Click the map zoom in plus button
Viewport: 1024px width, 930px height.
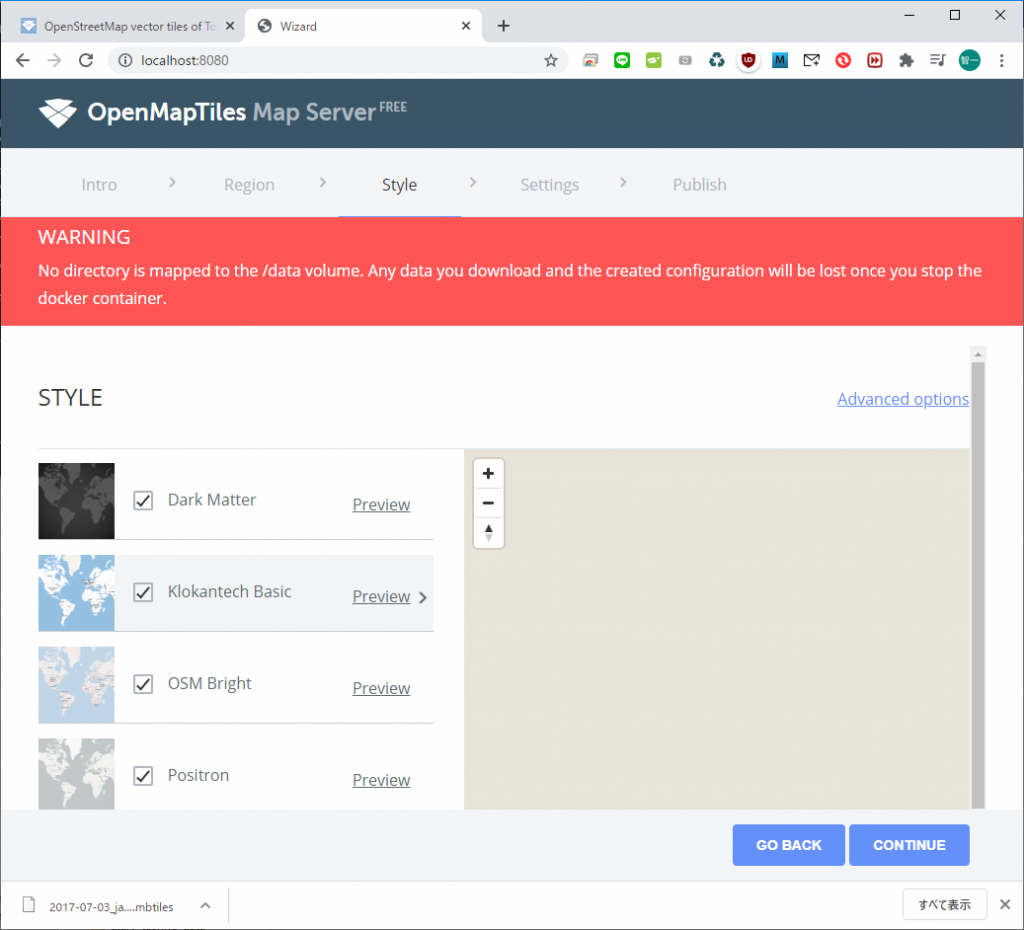[x=488, y=474]
